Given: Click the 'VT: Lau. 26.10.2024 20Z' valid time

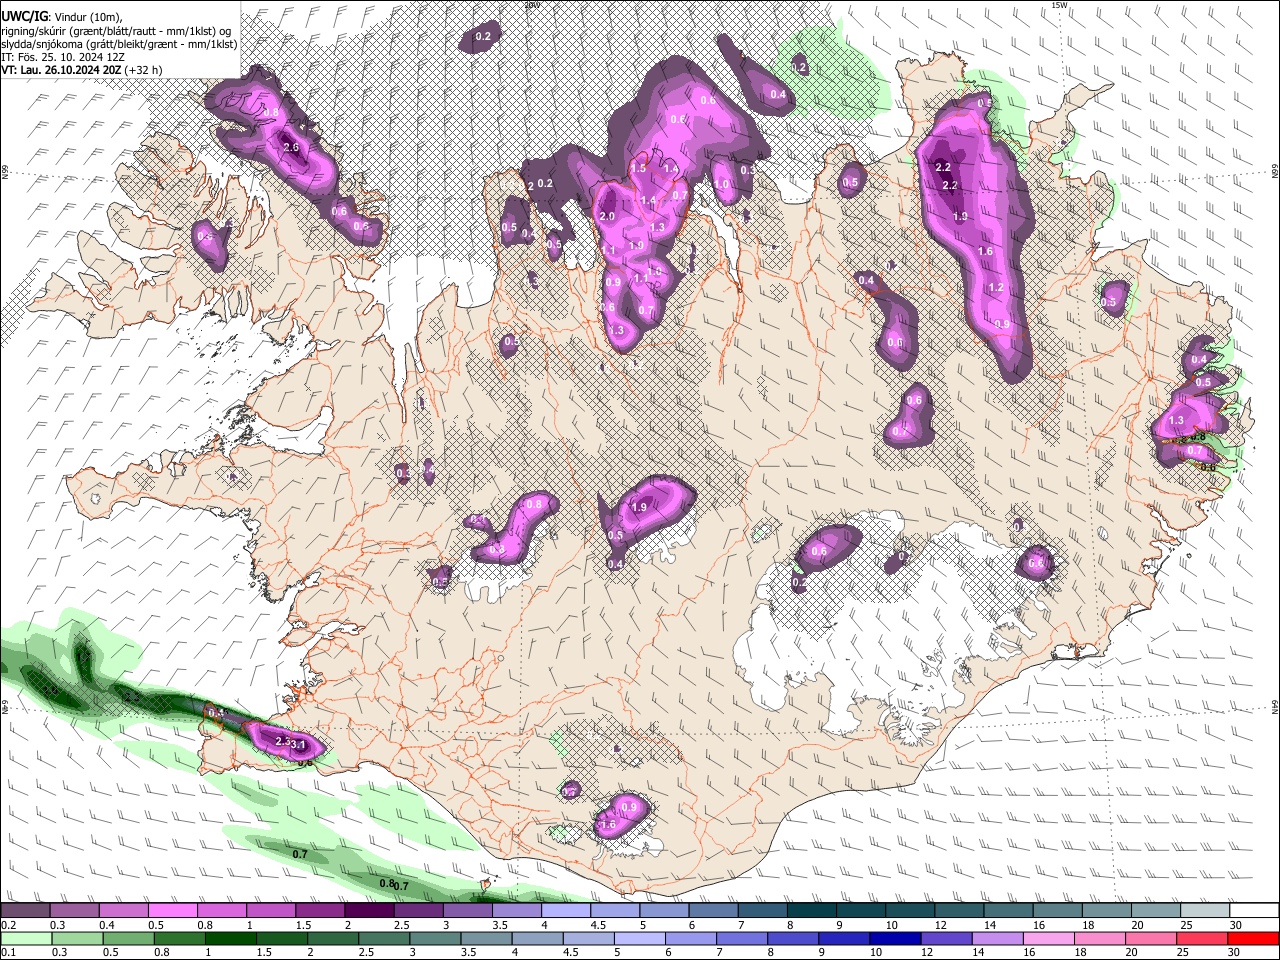Looking at the screenshot, I should 60,70.
